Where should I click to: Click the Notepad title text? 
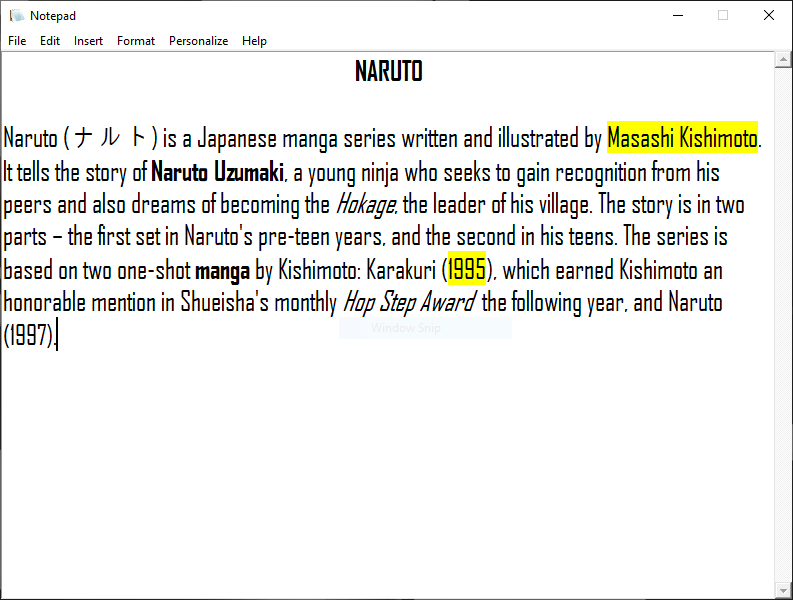pos(53,16)
